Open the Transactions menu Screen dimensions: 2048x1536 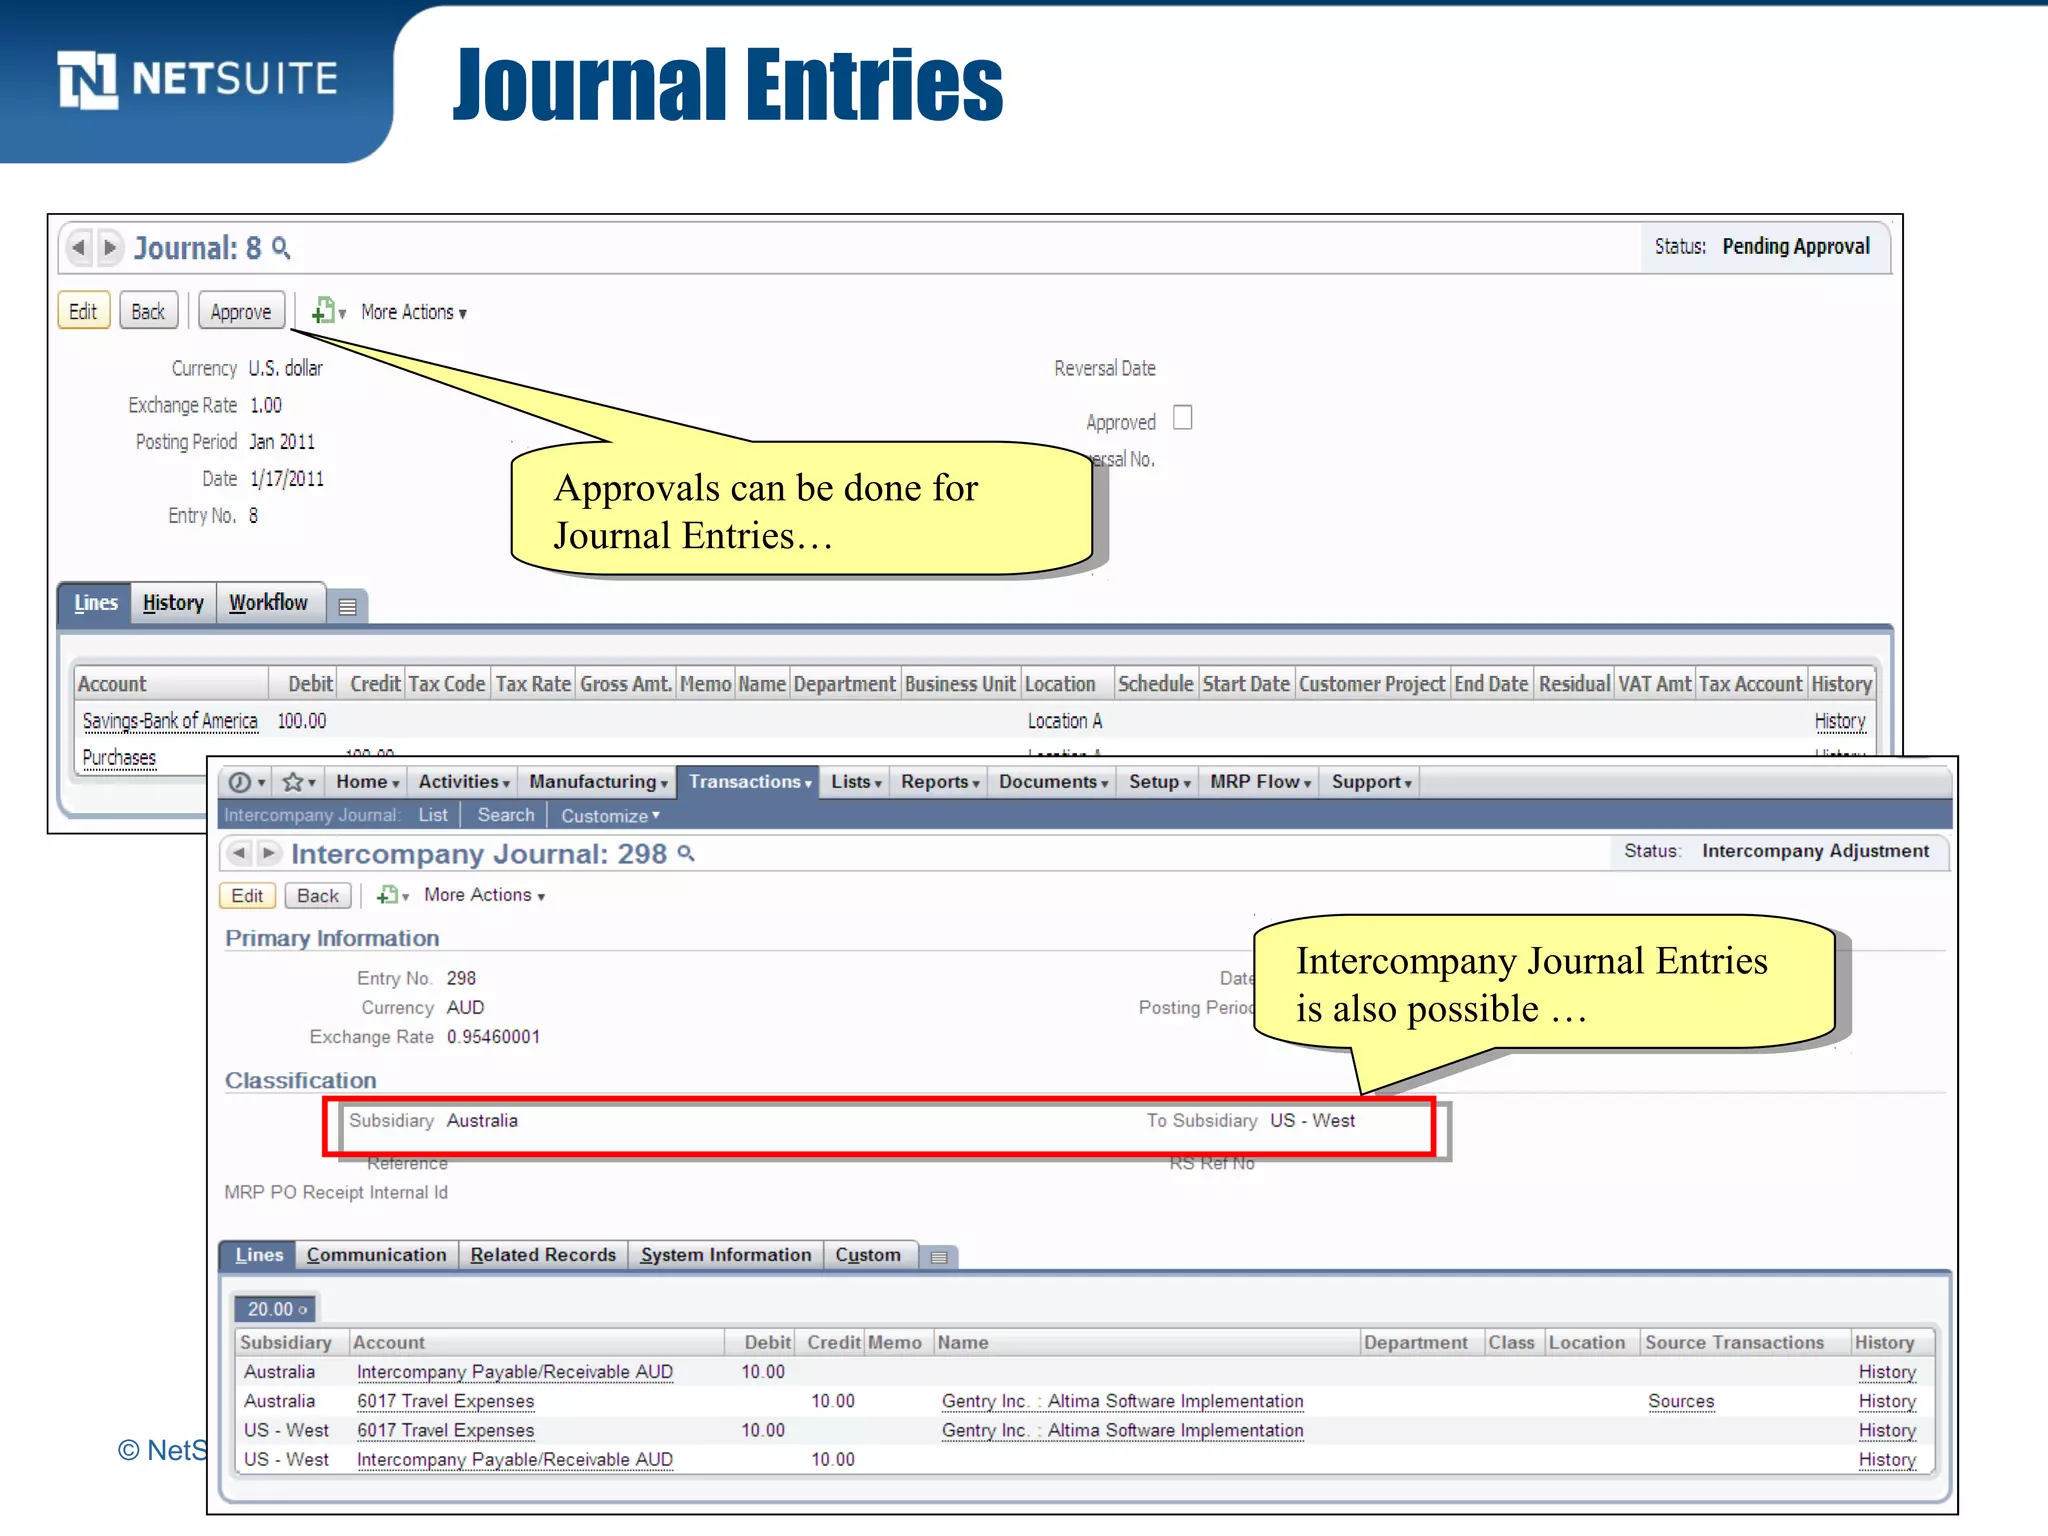pyautogui.click(x=748, y=782)
